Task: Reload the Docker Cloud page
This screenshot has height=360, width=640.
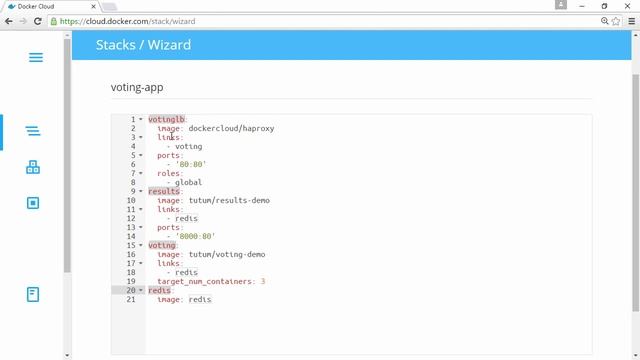Action: coord(38,21)
